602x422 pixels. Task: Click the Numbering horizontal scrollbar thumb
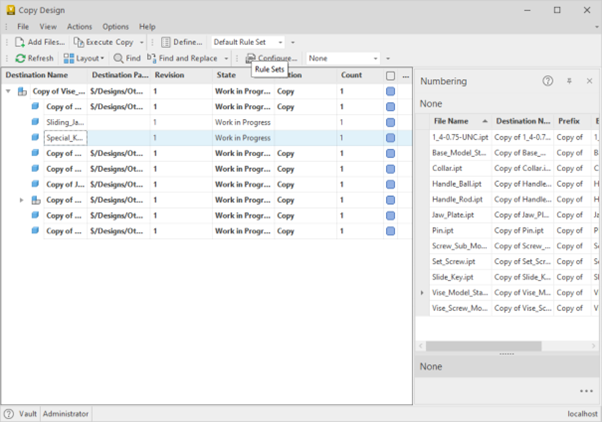[x=484, y=346]
